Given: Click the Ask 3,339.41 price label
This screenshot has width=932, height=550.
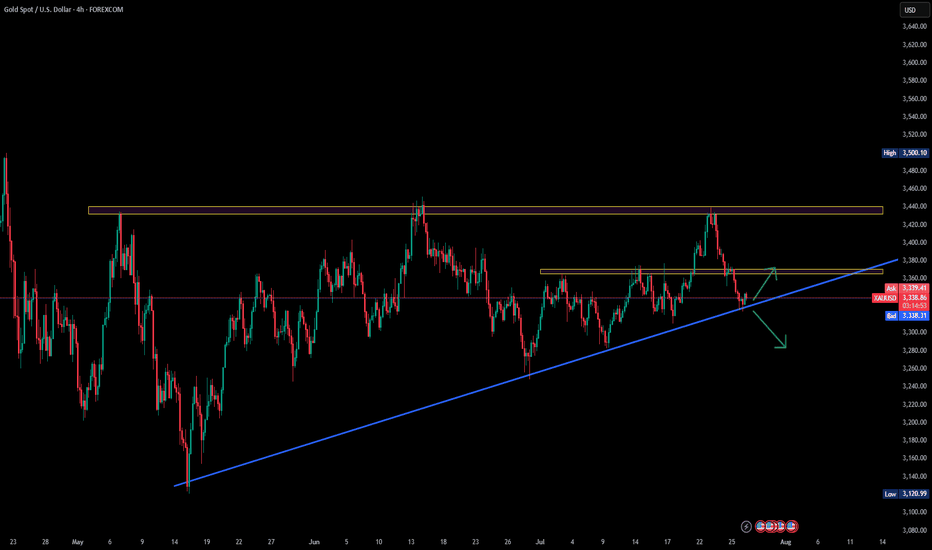Looking at the screenshot, I should tap(907, 288).
